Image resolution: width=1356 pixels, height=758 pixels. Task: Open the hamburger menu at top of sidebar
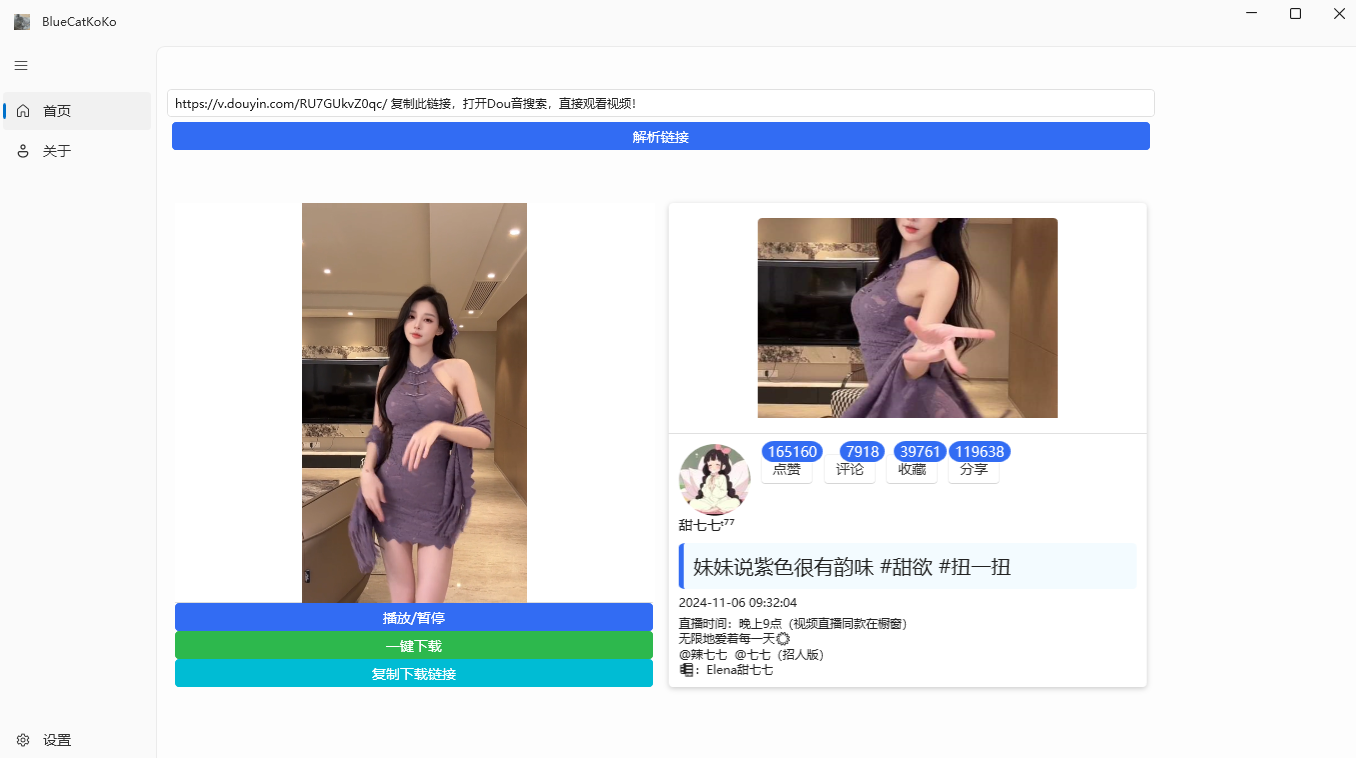[20, 65]
